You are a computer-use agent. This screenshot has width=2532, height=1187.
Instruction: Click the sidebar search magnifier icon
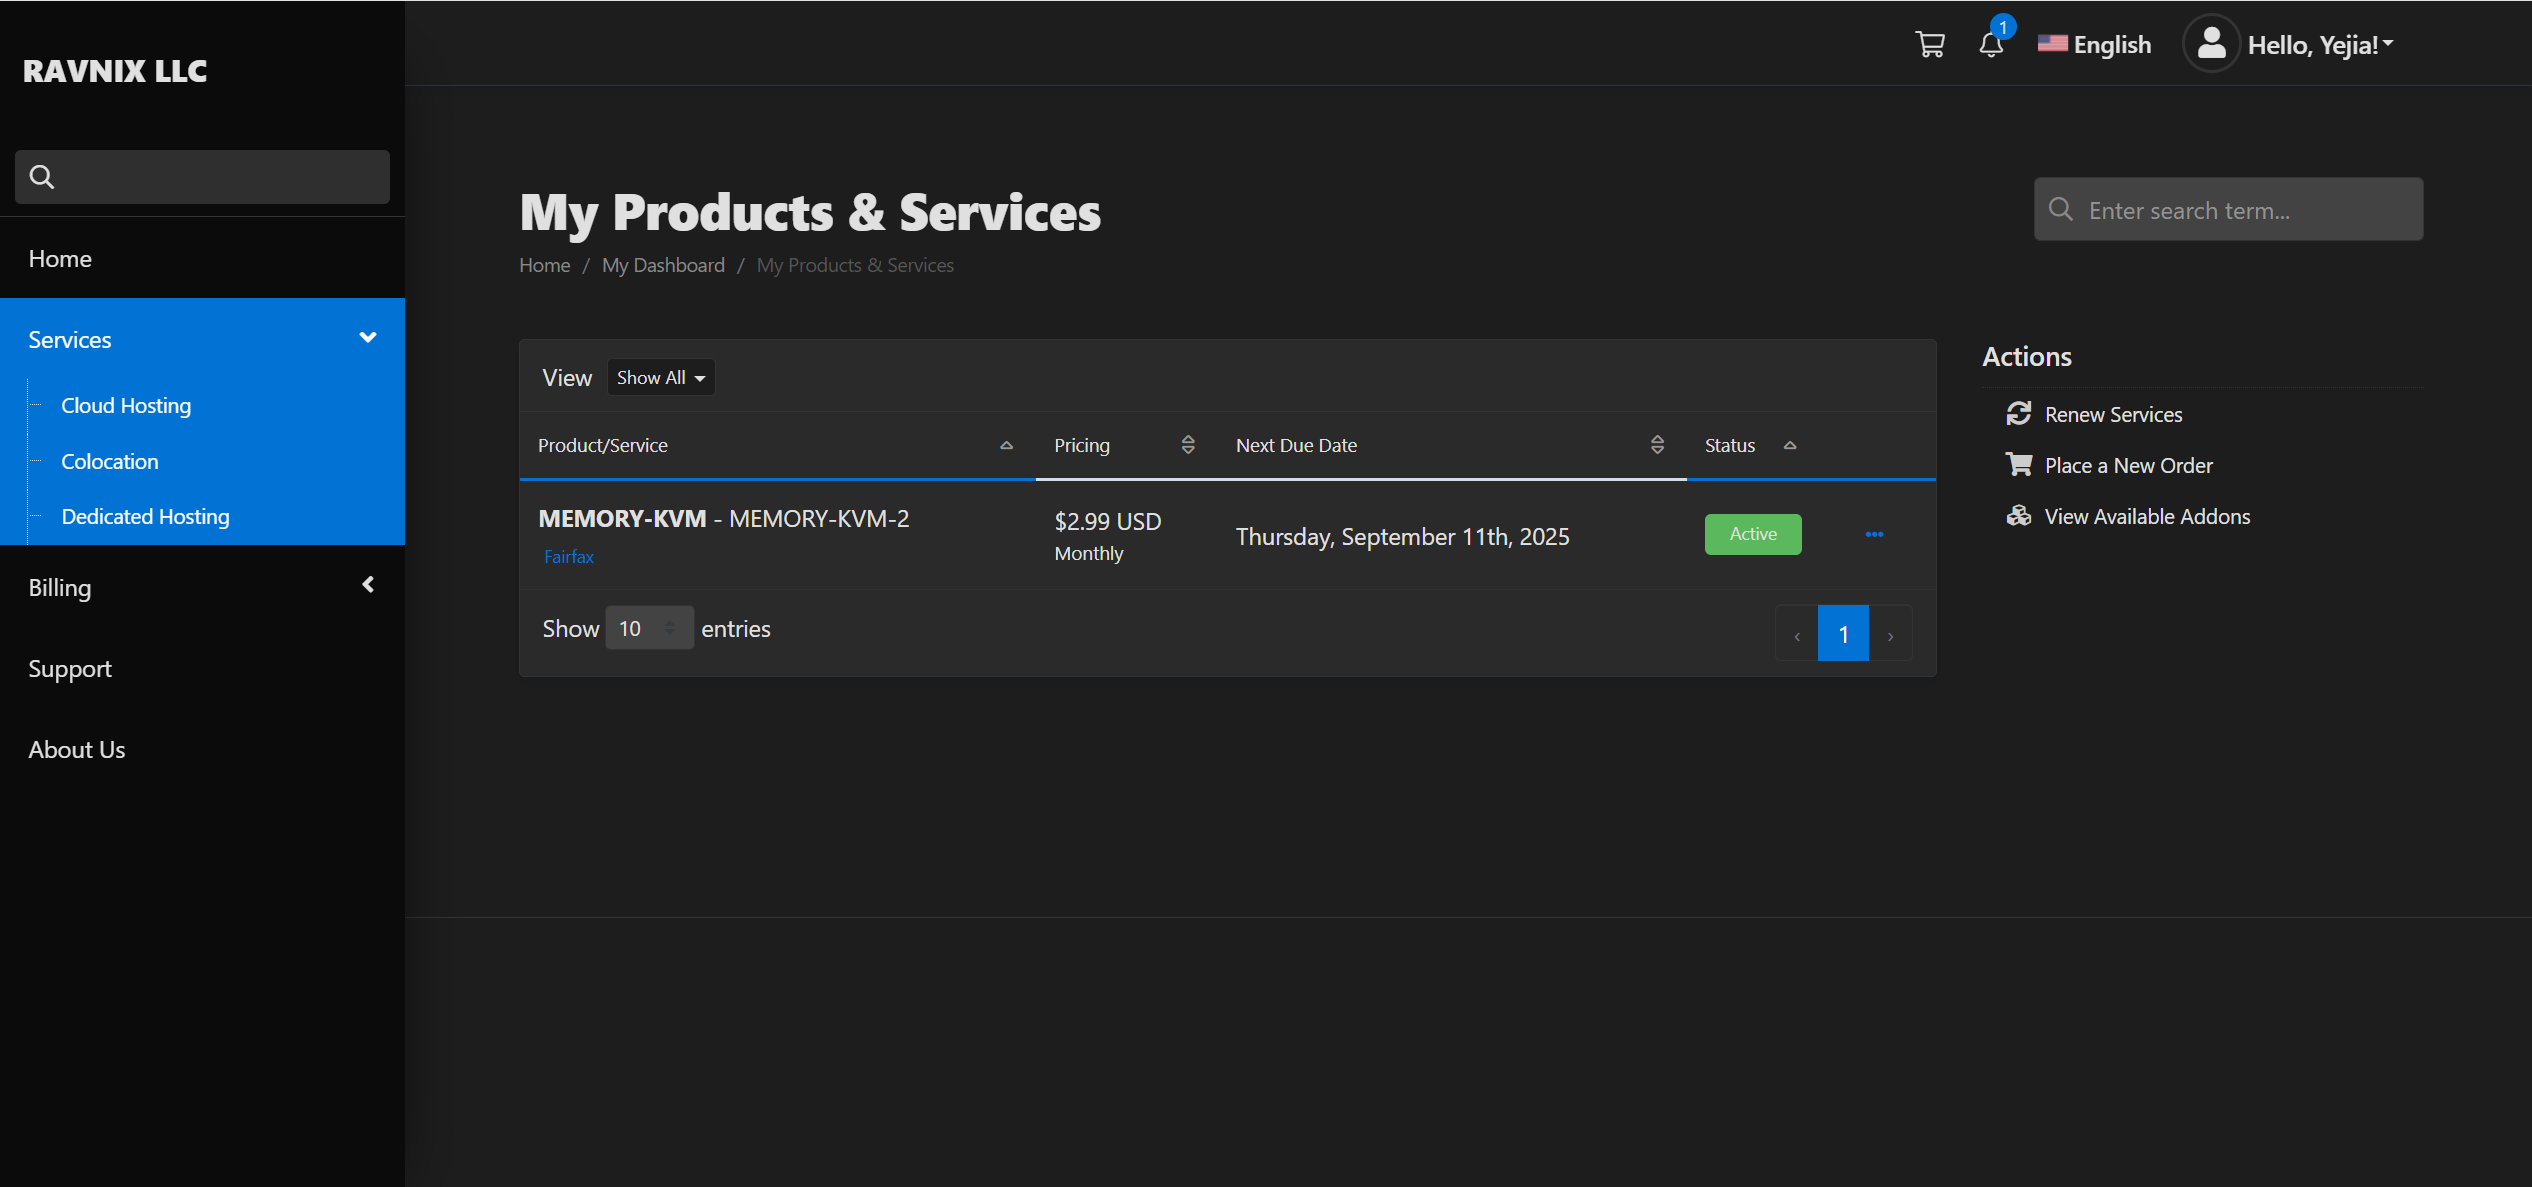(x=42, y=177)
